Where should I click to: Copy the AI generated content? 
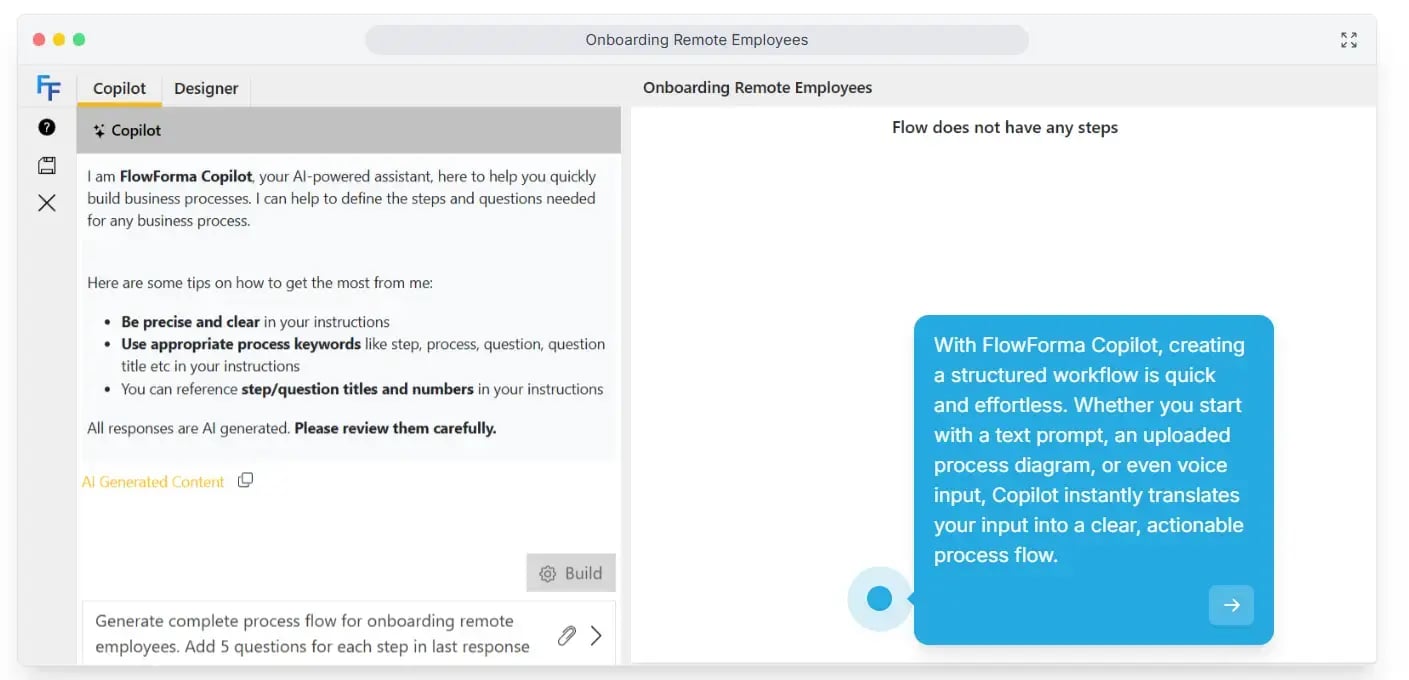[245, 480]
